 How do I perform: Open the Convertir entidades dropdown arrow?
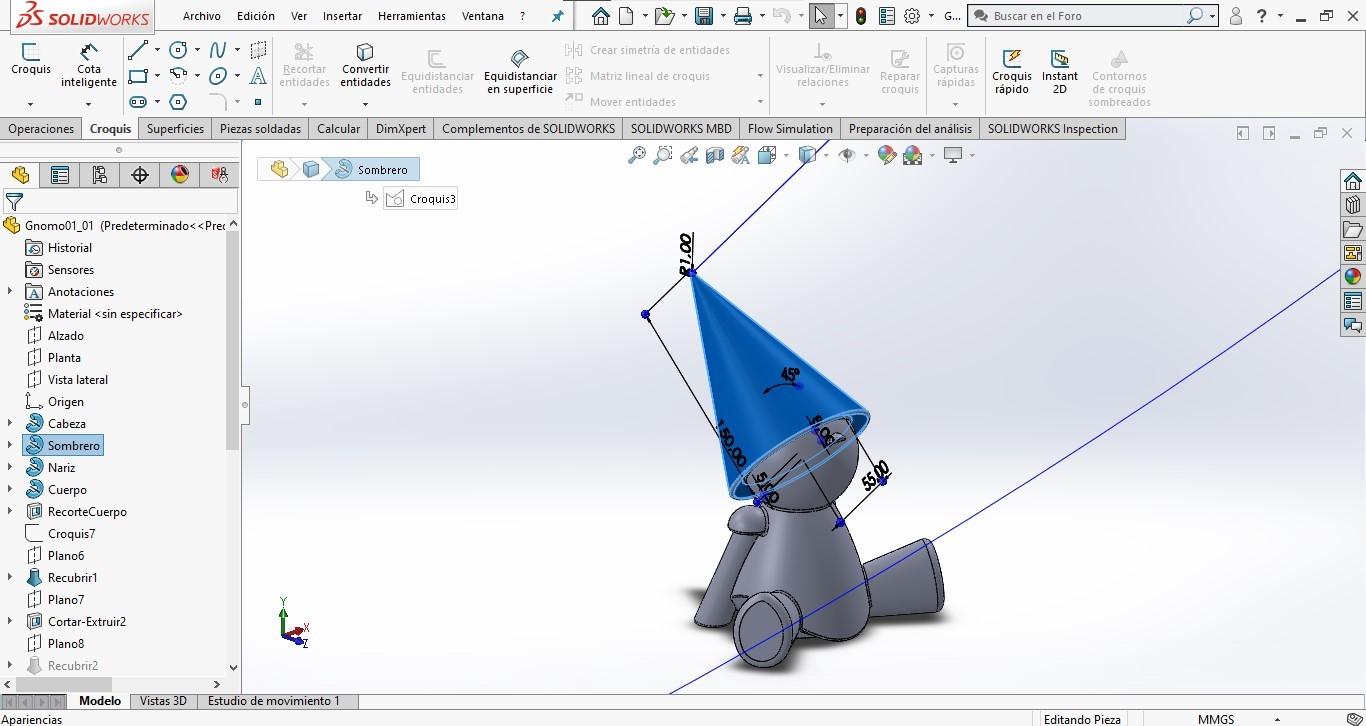point(365,103)
